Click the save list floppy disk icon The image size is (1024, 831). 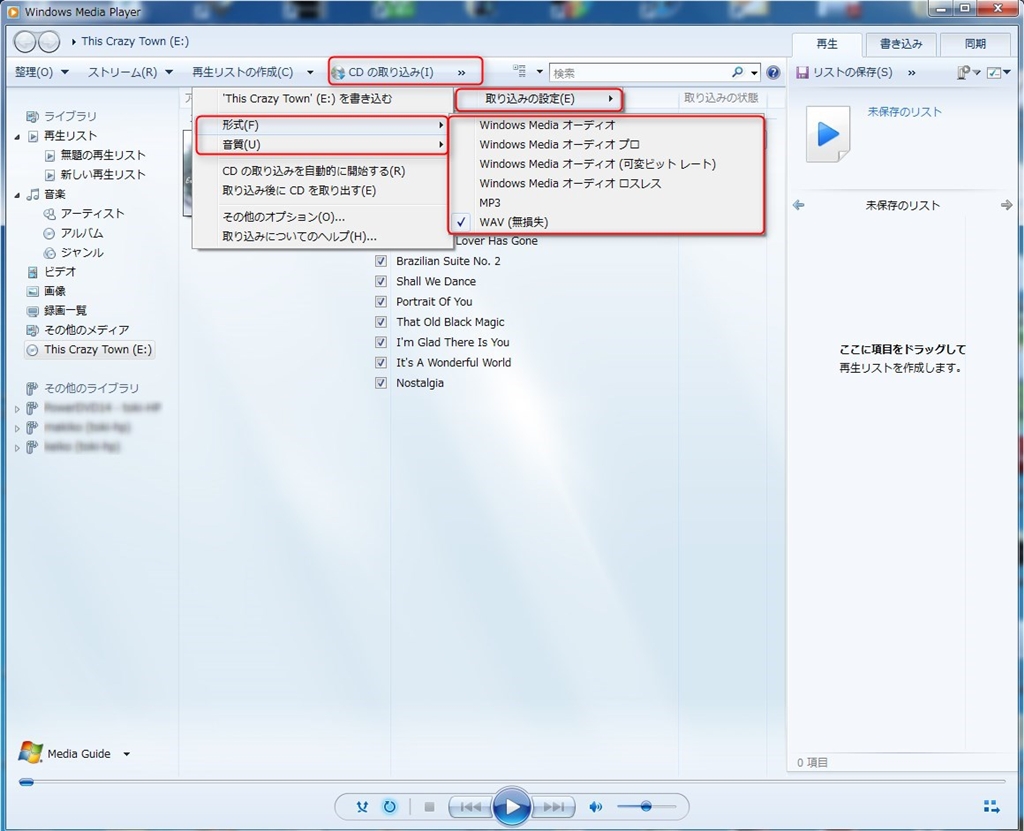(x=802, y=73)
